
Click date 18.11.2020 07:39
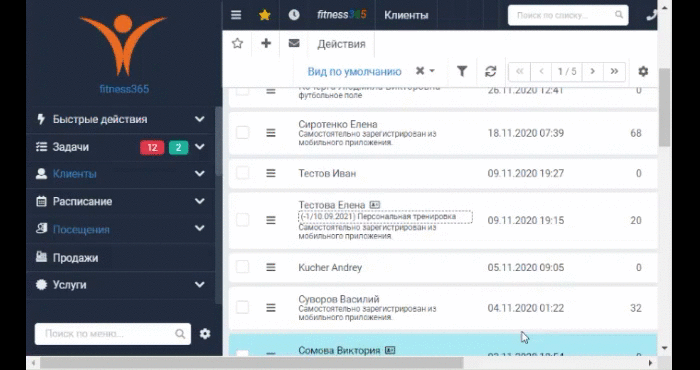point(525,133)
